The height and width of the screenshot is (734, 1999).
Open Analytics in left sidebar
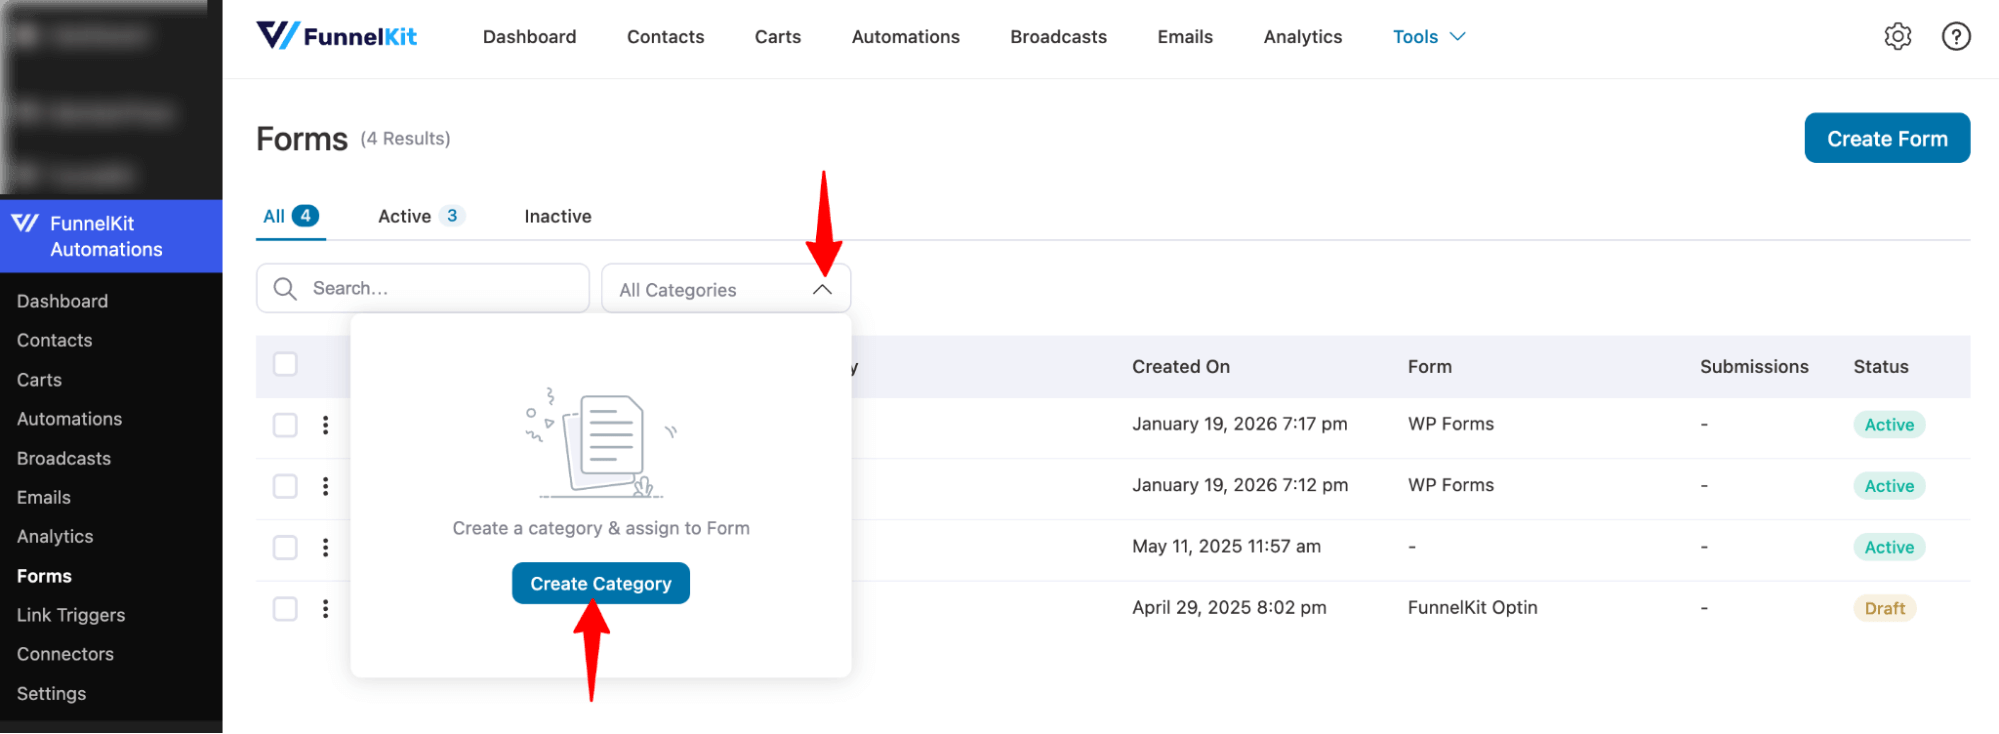click(x=55, y=537)
